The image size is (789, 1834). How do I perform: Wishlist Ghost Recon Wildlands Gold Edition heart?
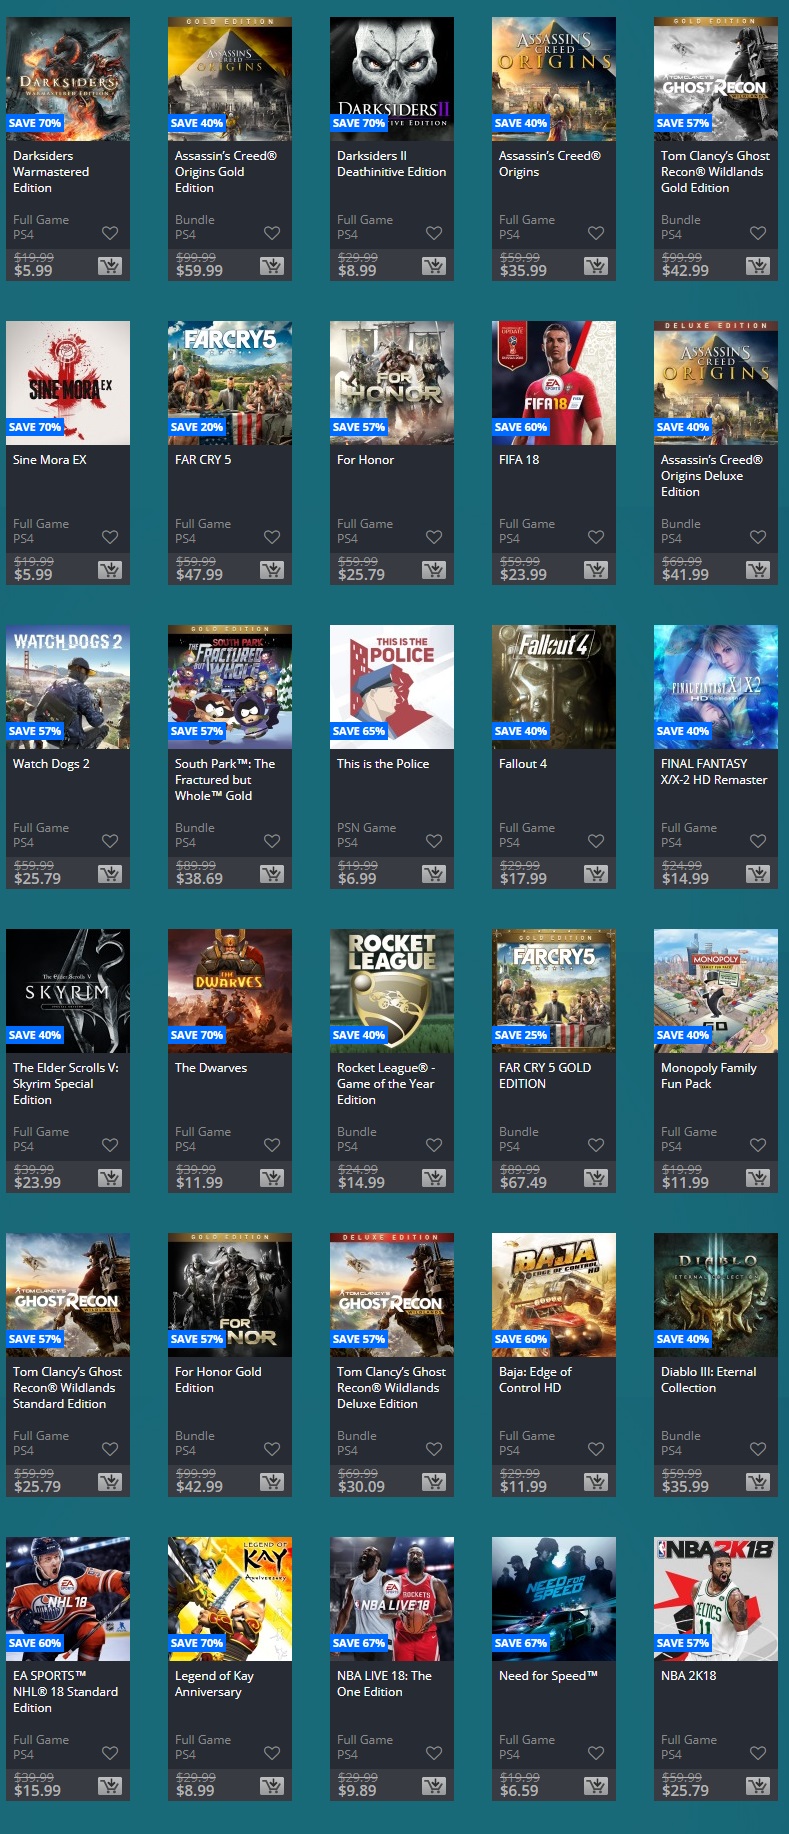point(758,233)
